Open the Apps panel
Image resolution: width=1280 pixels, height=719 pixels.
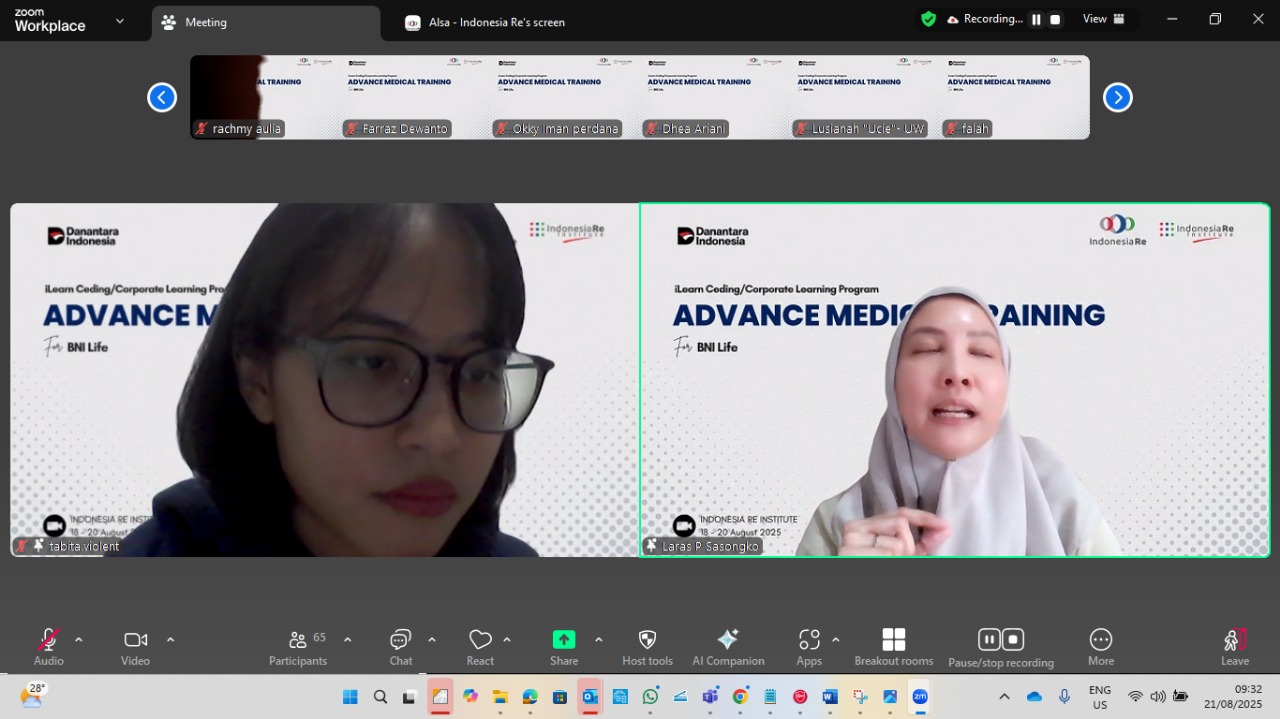(x=809, y=646)
